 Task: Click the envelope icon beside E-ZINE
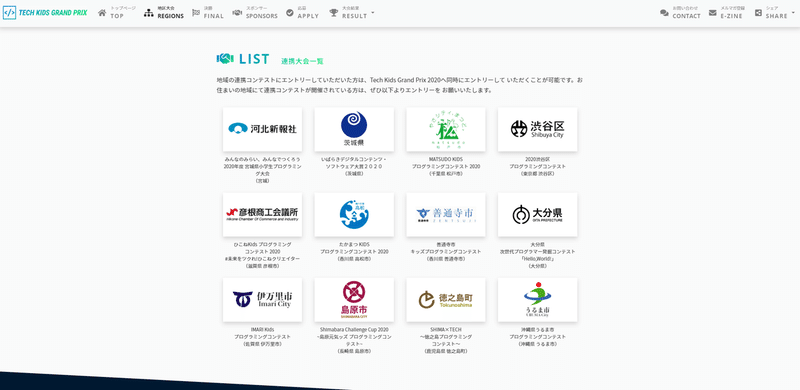(713, 13)
